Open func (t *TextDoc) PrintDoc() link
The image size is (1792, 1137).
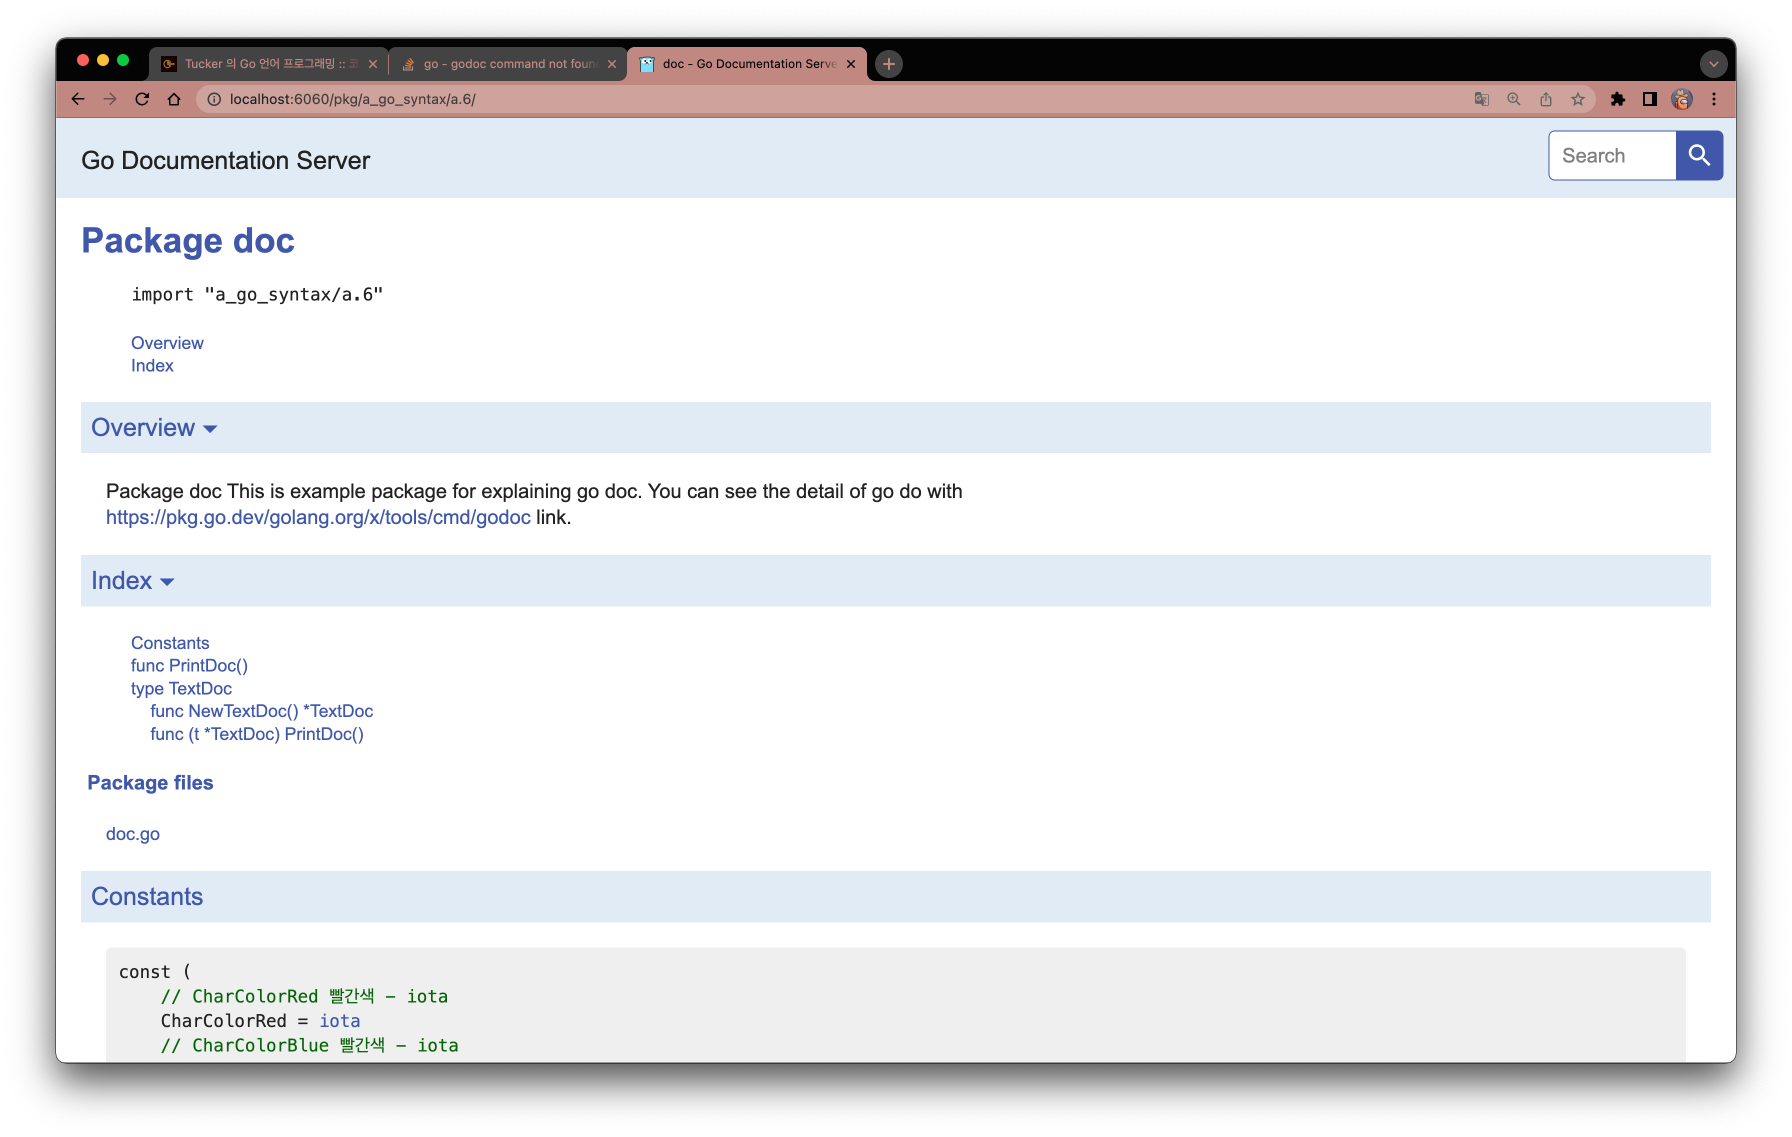click(x=257, y=734)
